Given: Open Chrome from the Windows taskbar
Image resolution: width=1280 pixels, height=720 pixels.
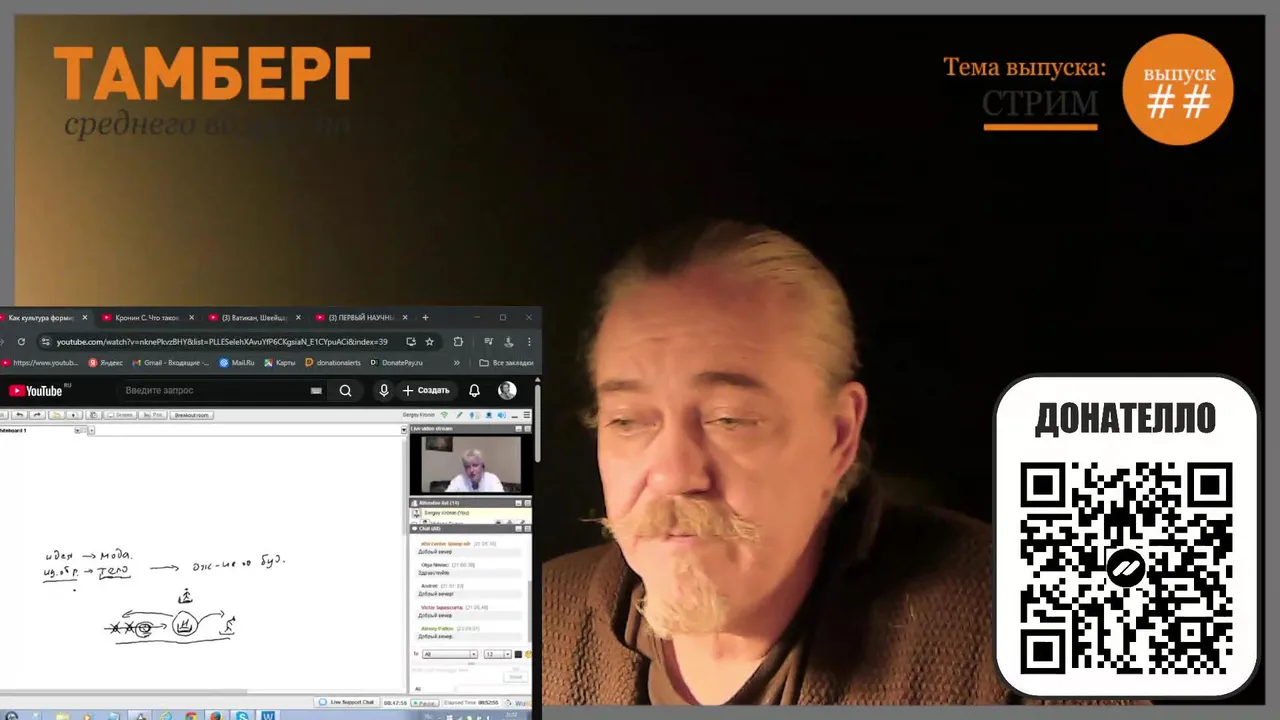Looking at the screenshot, I should [x=191, y=716].
